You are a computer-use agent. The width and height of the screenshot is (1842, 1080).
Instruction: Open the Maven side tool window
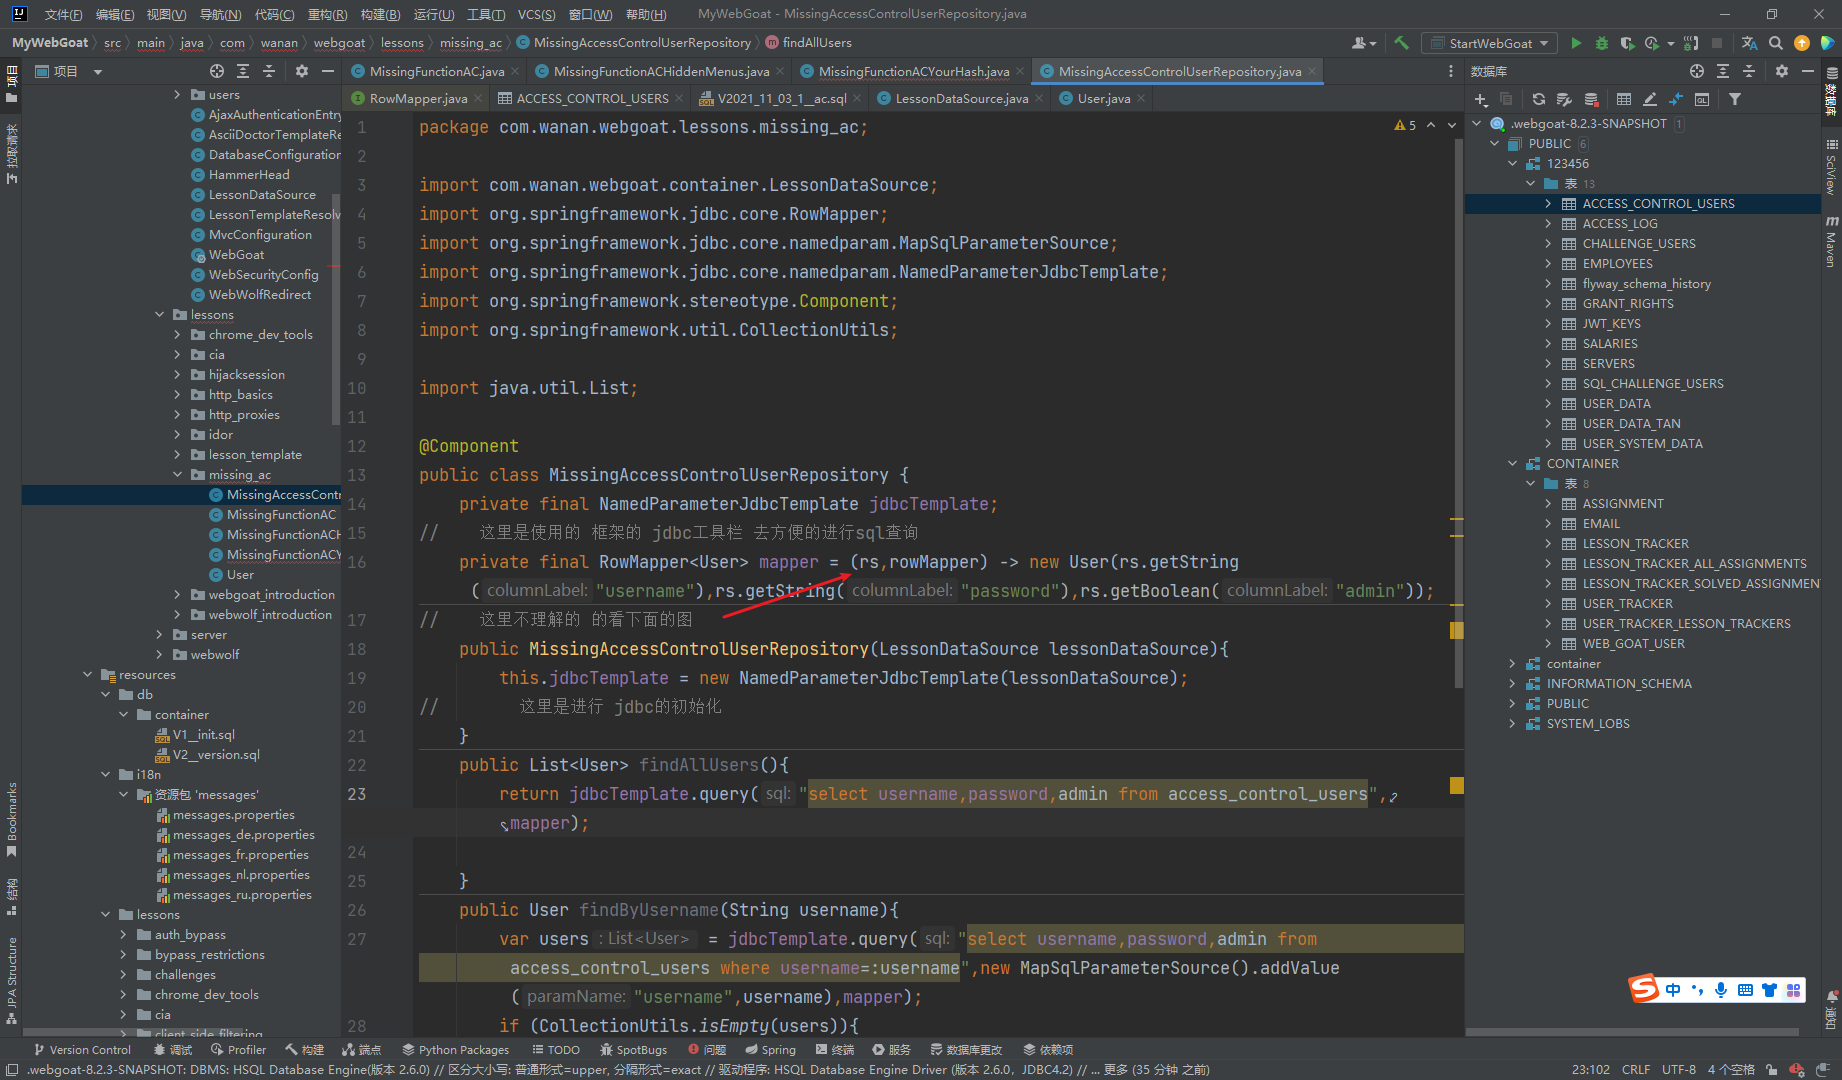pyautogui.click(x=1831, y=241)
